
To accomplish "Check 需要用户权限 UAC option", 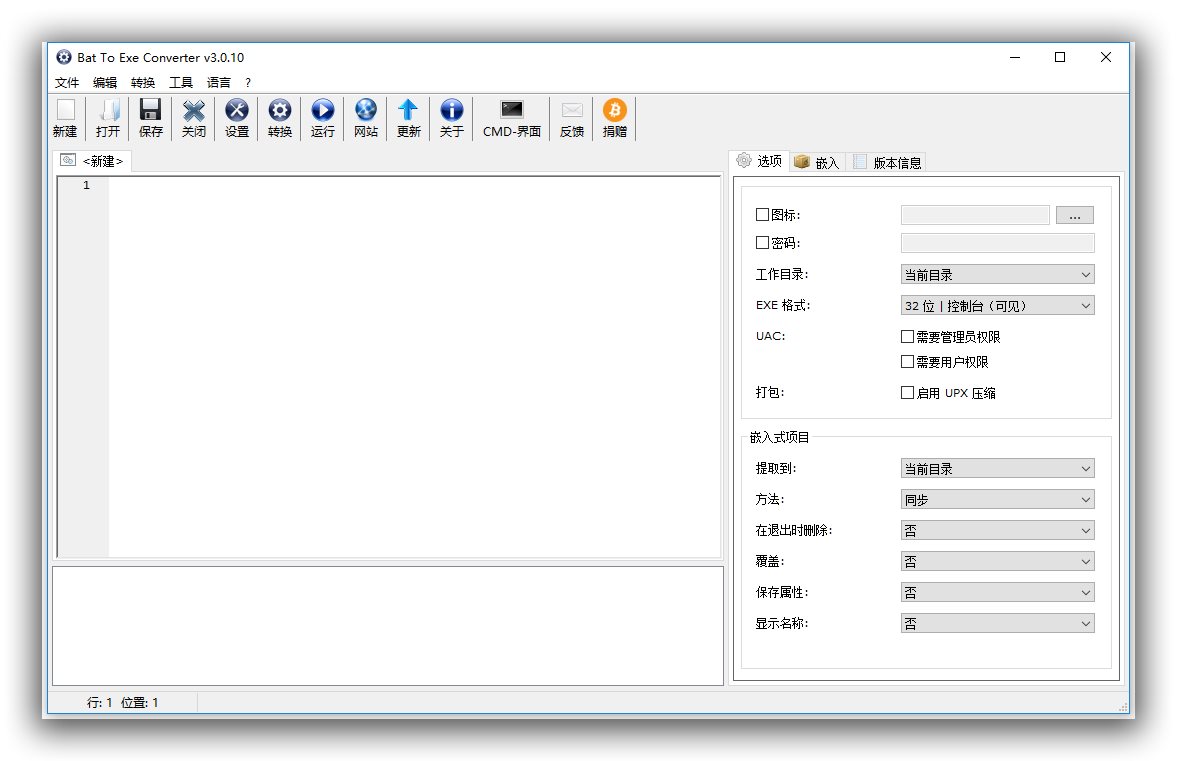I will pos(908,362).
